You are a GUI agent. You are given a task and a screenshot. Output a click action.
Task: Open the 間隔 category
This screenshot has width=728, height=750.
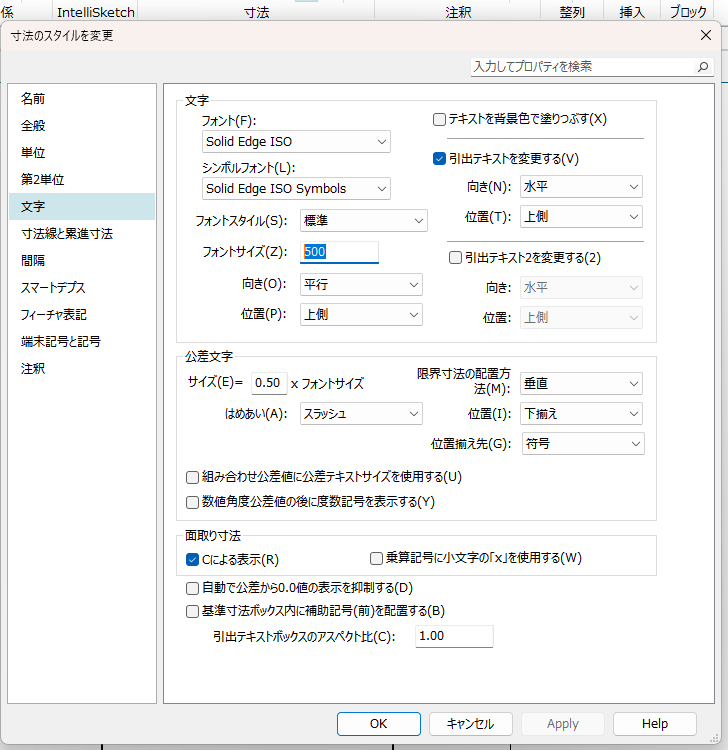point(82,260)
